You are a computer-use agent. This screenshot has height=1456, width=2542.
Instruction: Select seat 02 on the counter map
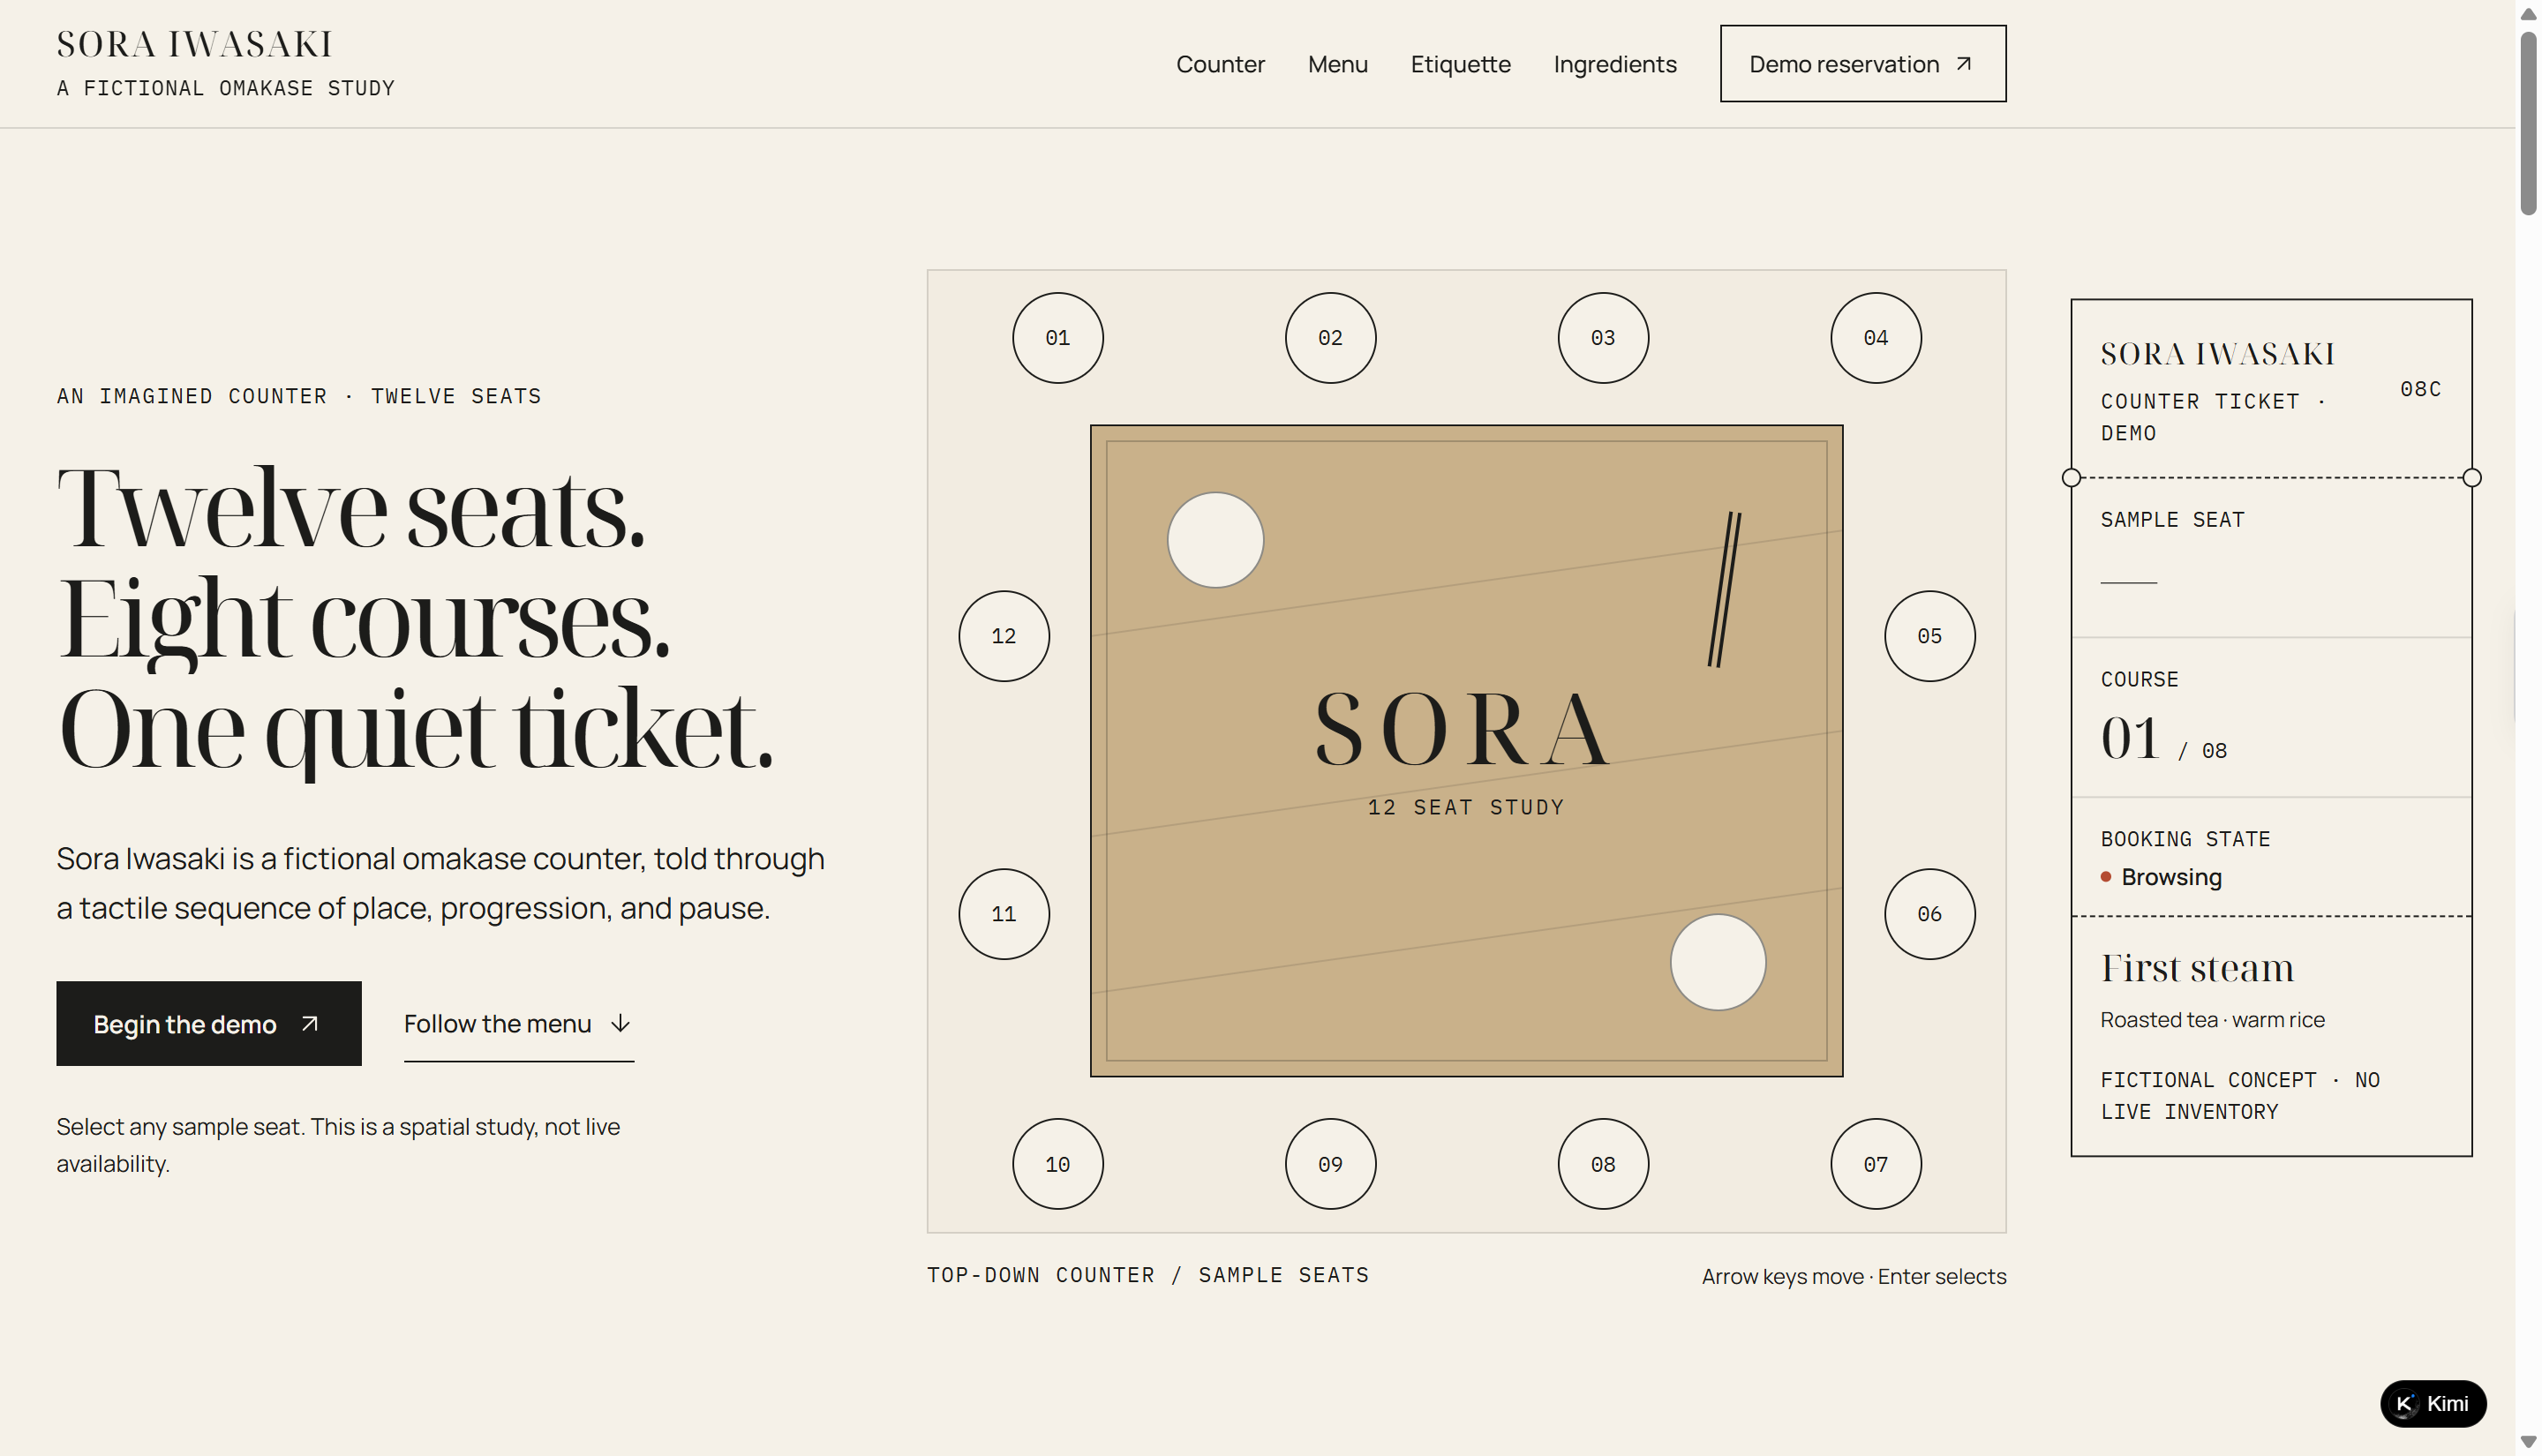(1330, 338)
